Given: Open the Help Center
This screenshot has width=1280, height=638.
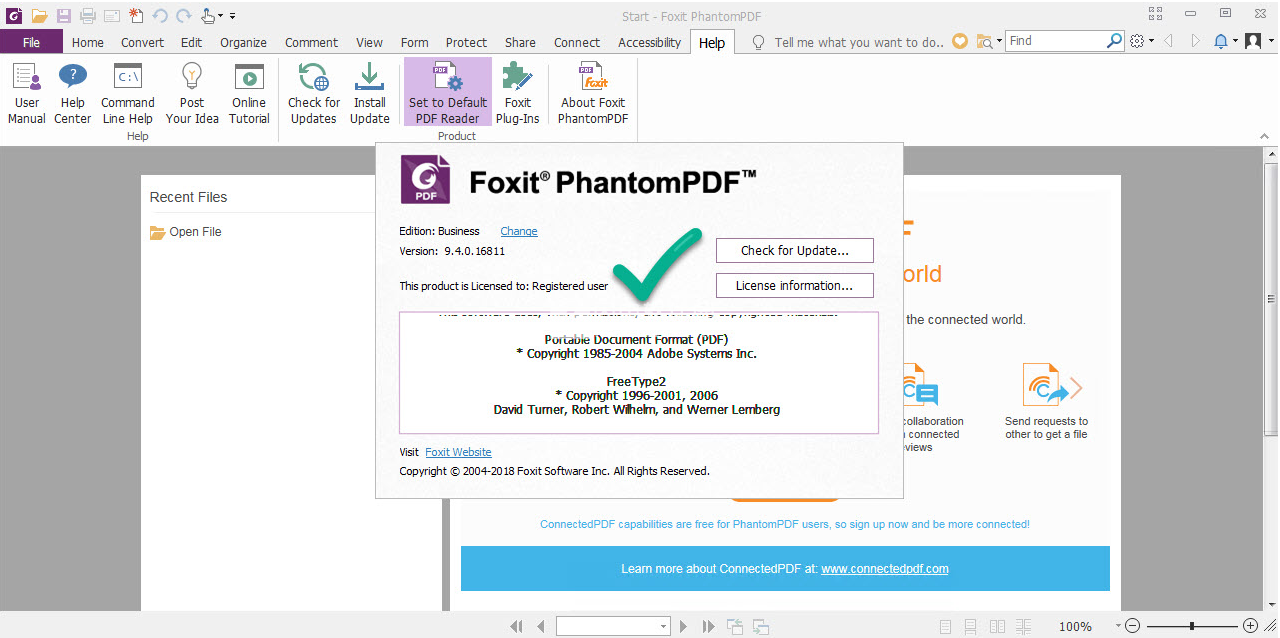Looking at the screenshot, I should pos(73,93).
